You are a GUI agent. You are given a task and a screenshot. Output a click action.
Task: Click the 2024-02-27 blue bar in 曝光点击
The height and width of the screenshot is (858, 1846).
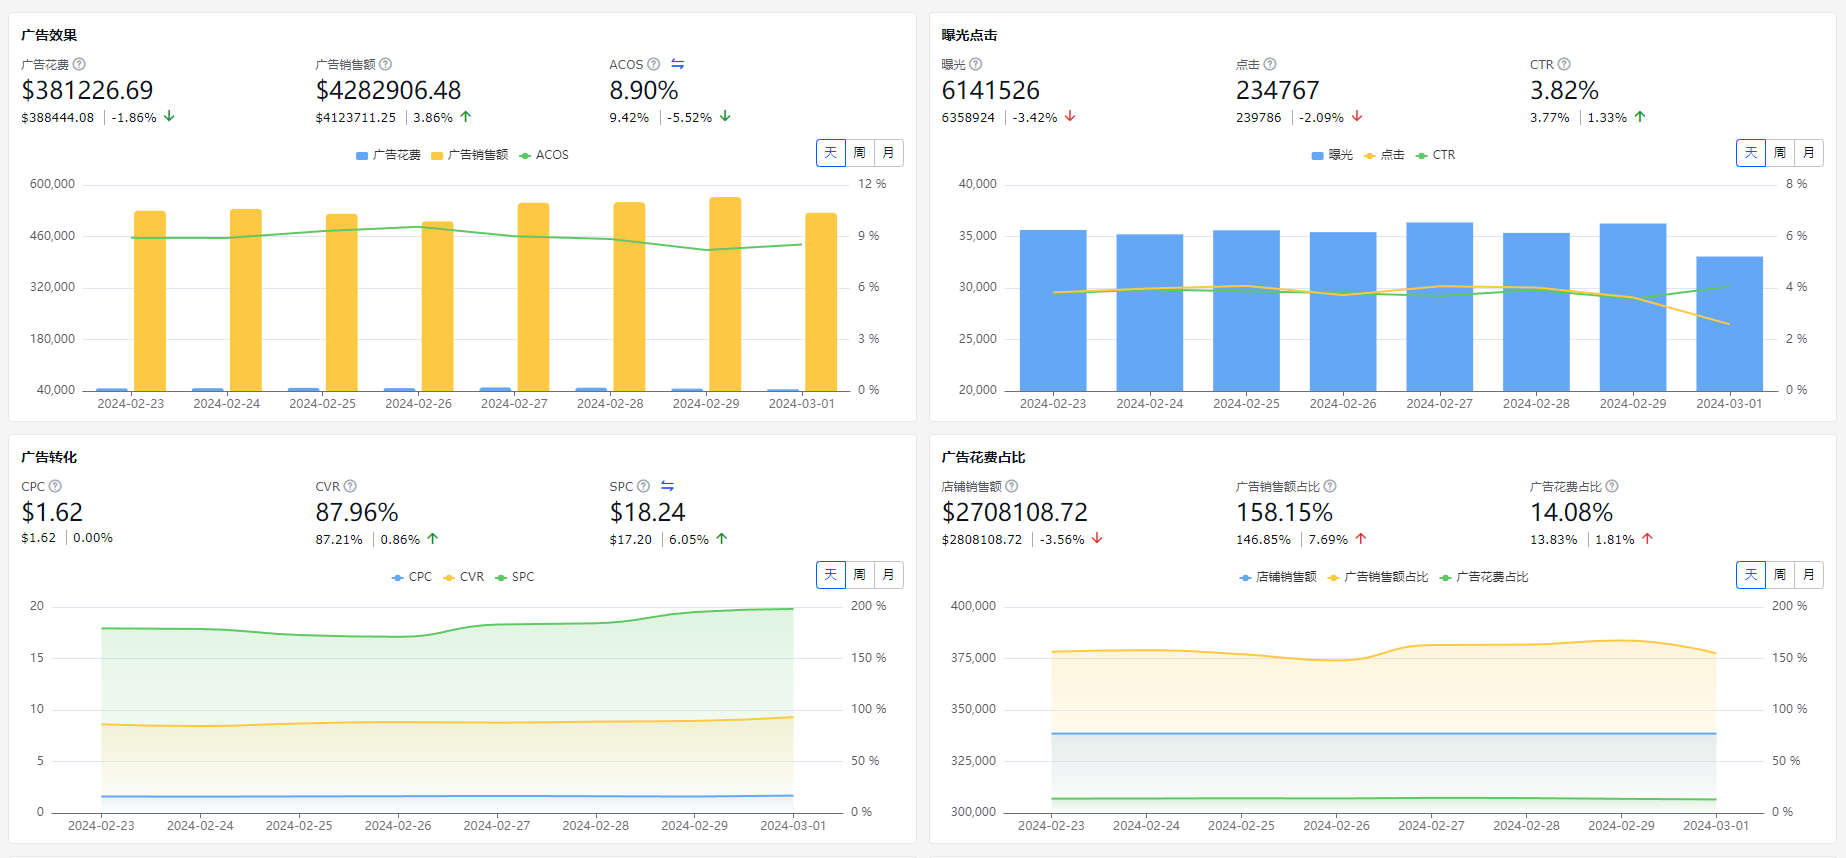[x=1439, y=307]
